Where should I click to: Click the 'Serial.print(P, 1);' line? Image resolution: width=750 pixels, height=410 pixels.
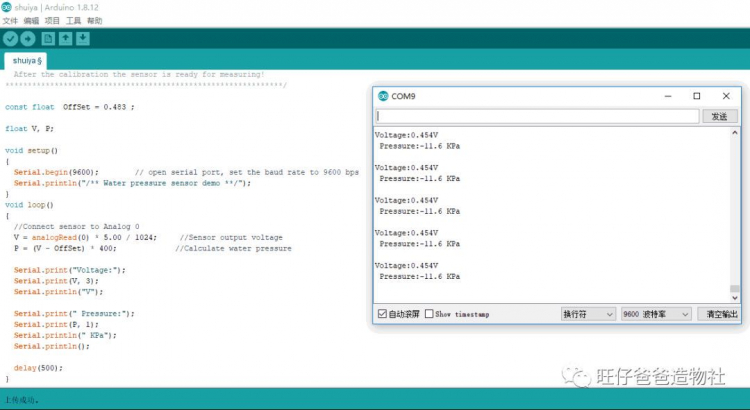[x=56, y=324]
